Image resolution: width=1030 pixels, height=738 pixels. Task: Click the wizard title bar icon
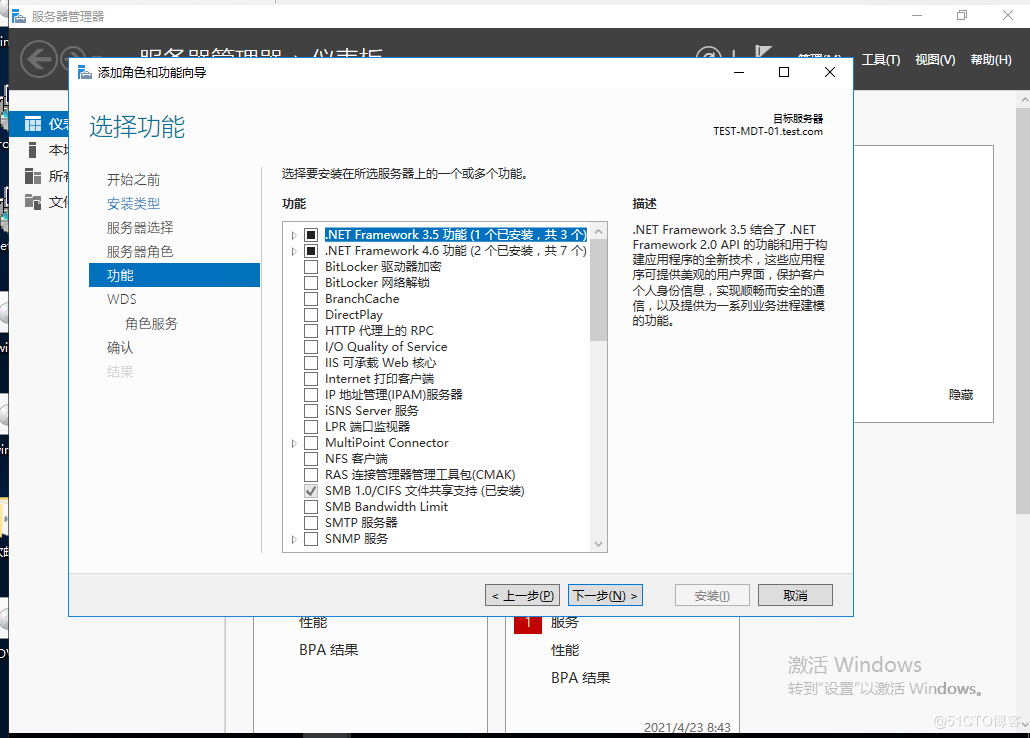(x=85, y=72)
